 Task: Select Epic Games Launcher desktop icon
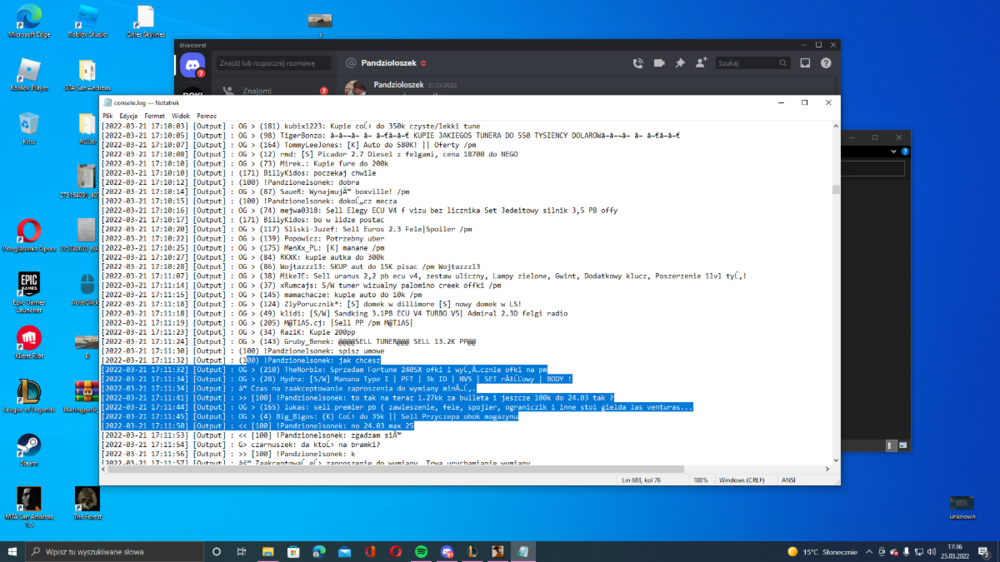tap(29, 292)
